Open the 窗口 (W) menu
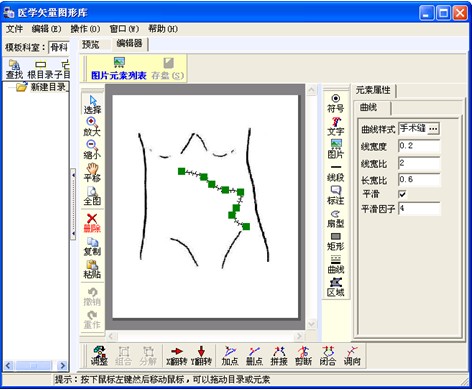This screenshot has width=472, height=390. click(x=124, y=29)
